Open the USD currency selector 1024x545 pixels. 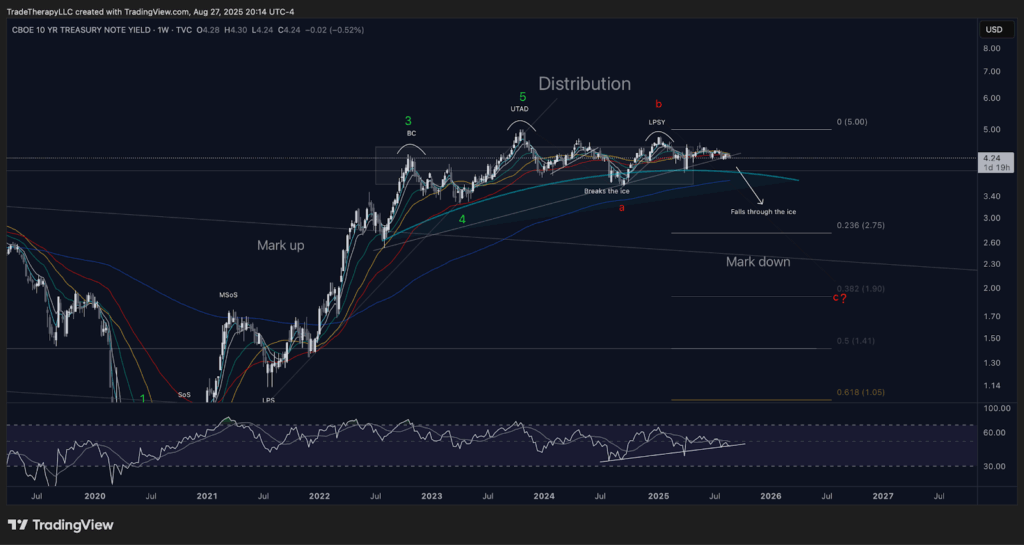tap(993, 30)
